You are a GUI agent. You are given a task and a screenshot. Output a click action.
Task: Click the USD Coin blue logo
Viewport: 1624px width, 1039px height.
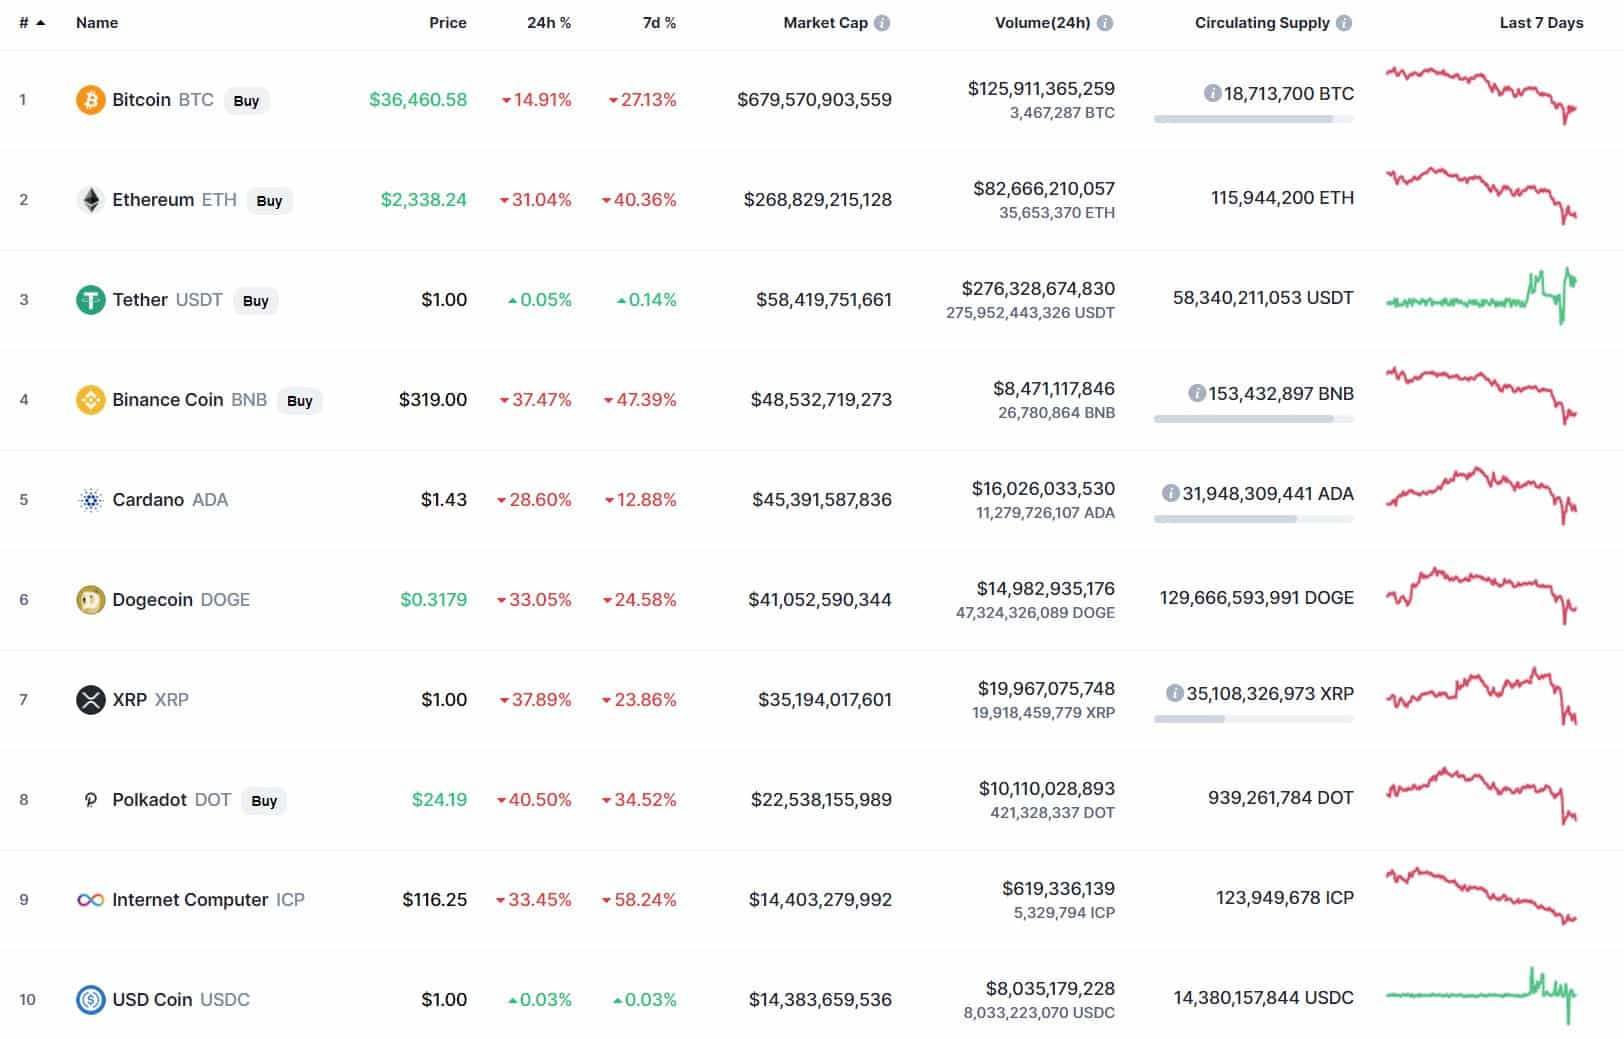90,1000
